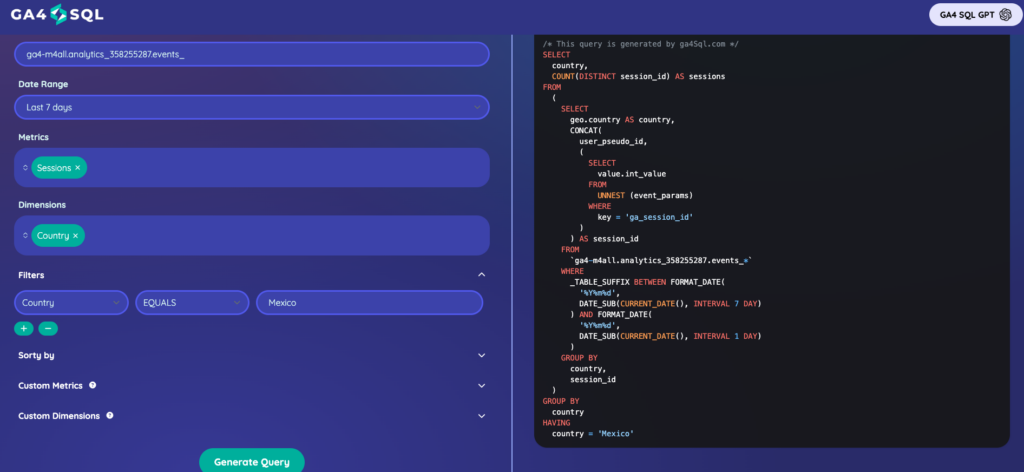This screenshot has width=1024, height=472.
Task: Click the Filters label
Action: tap(31, 275)
